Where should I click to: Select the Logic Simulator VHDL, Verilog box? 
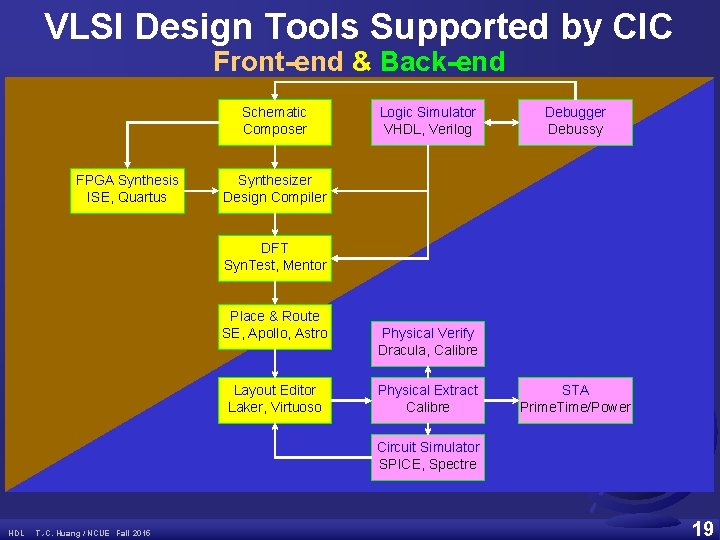click(428, 122)
